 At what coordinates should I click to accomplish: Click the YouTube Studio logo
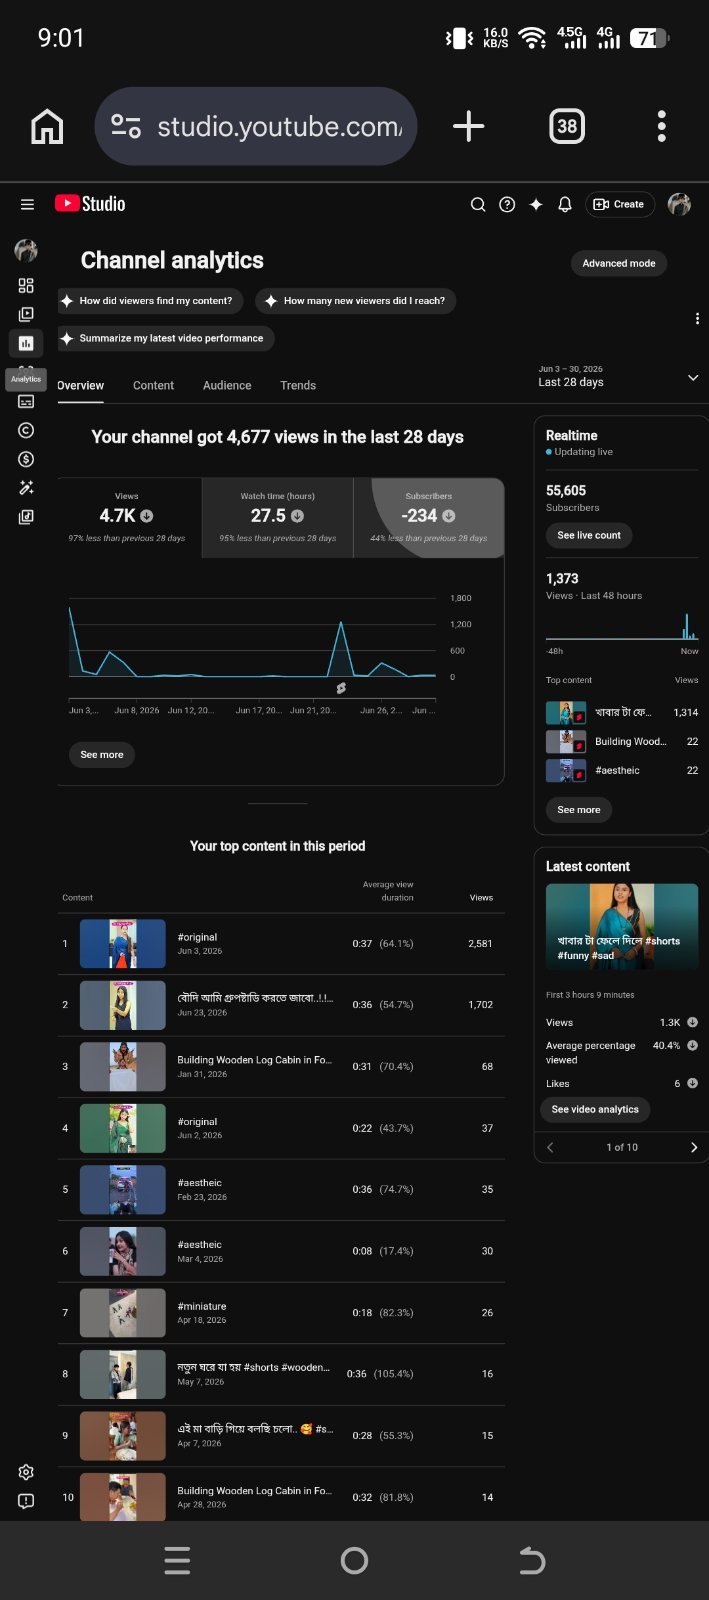pos(90,203)
